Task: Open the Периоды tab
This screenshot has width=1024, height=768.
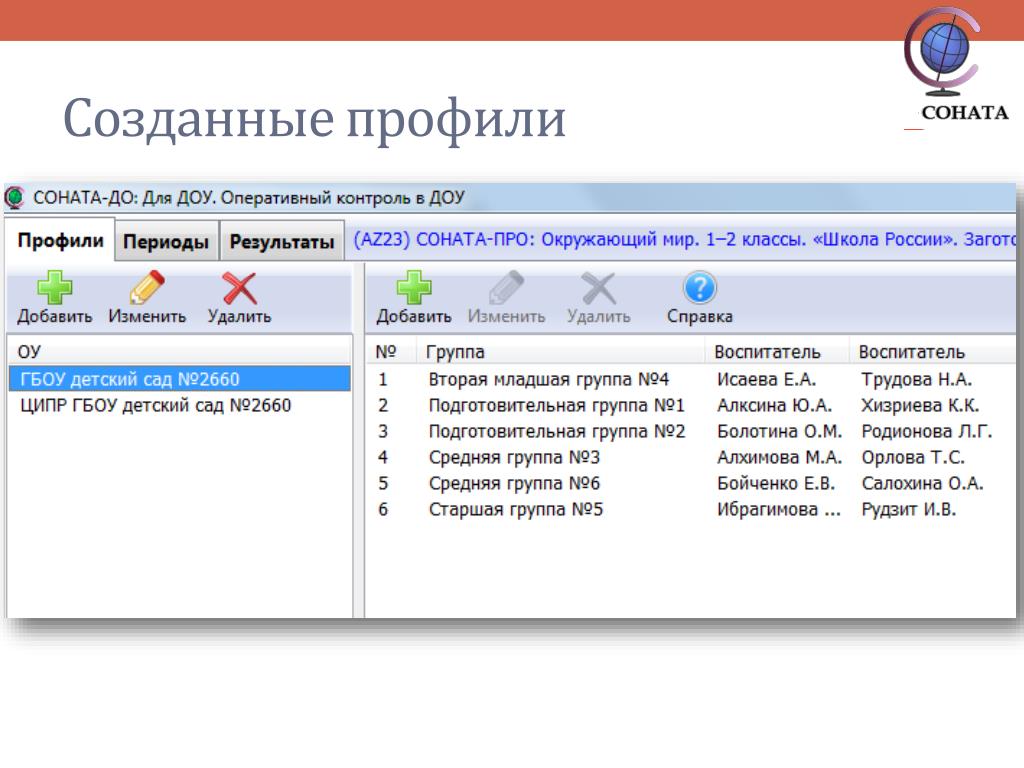Action: tap(166, 242)
